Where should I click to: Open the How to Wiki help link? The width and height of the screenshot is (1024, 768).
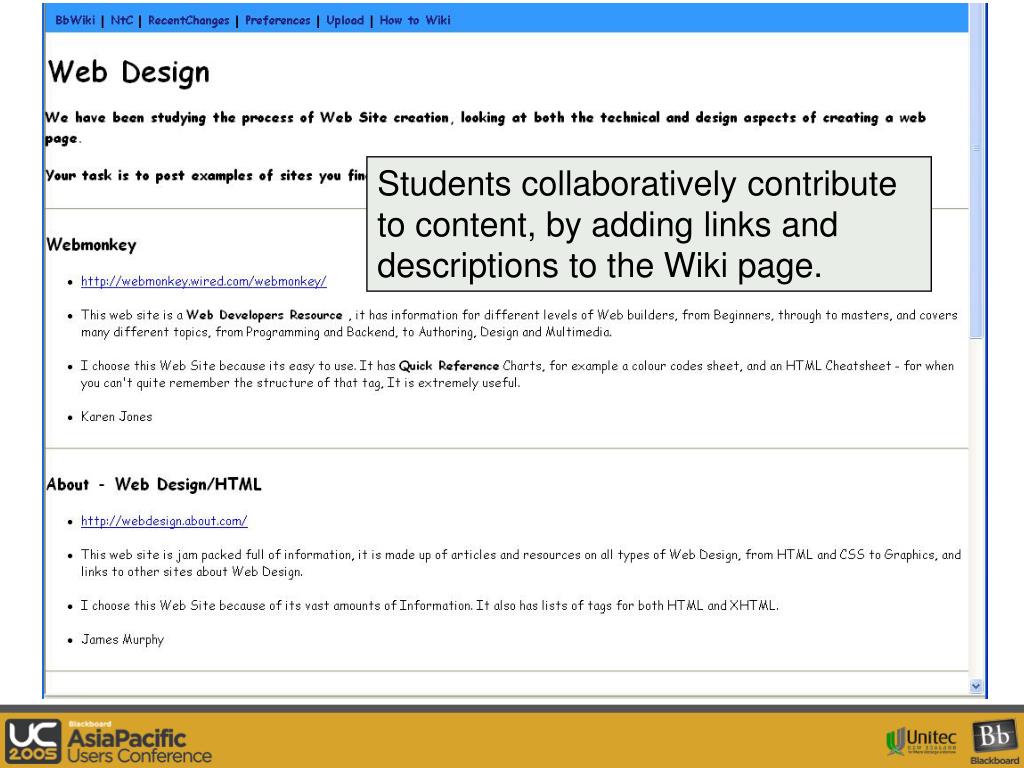[x=415, y=20]
